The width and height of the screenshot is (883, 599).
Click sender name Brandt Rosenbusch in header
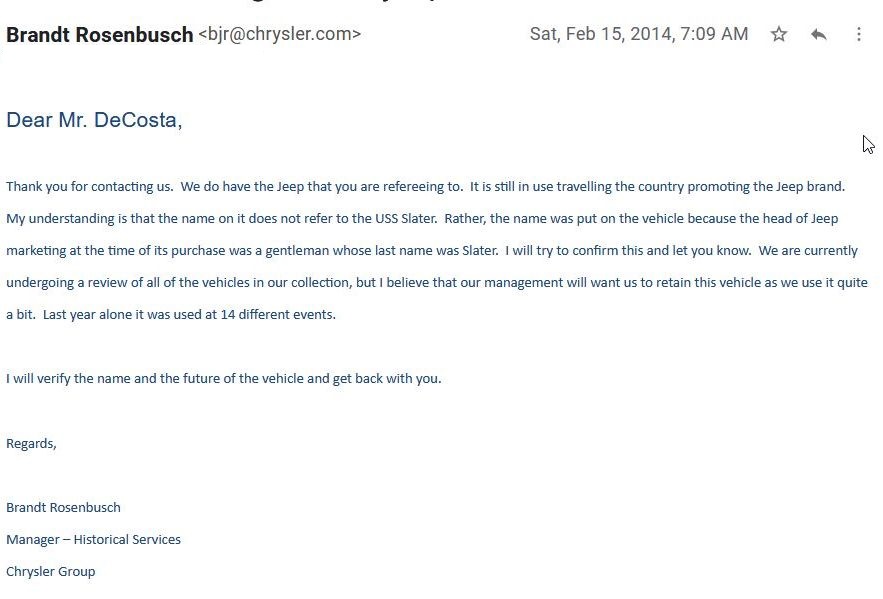[99, 35]
